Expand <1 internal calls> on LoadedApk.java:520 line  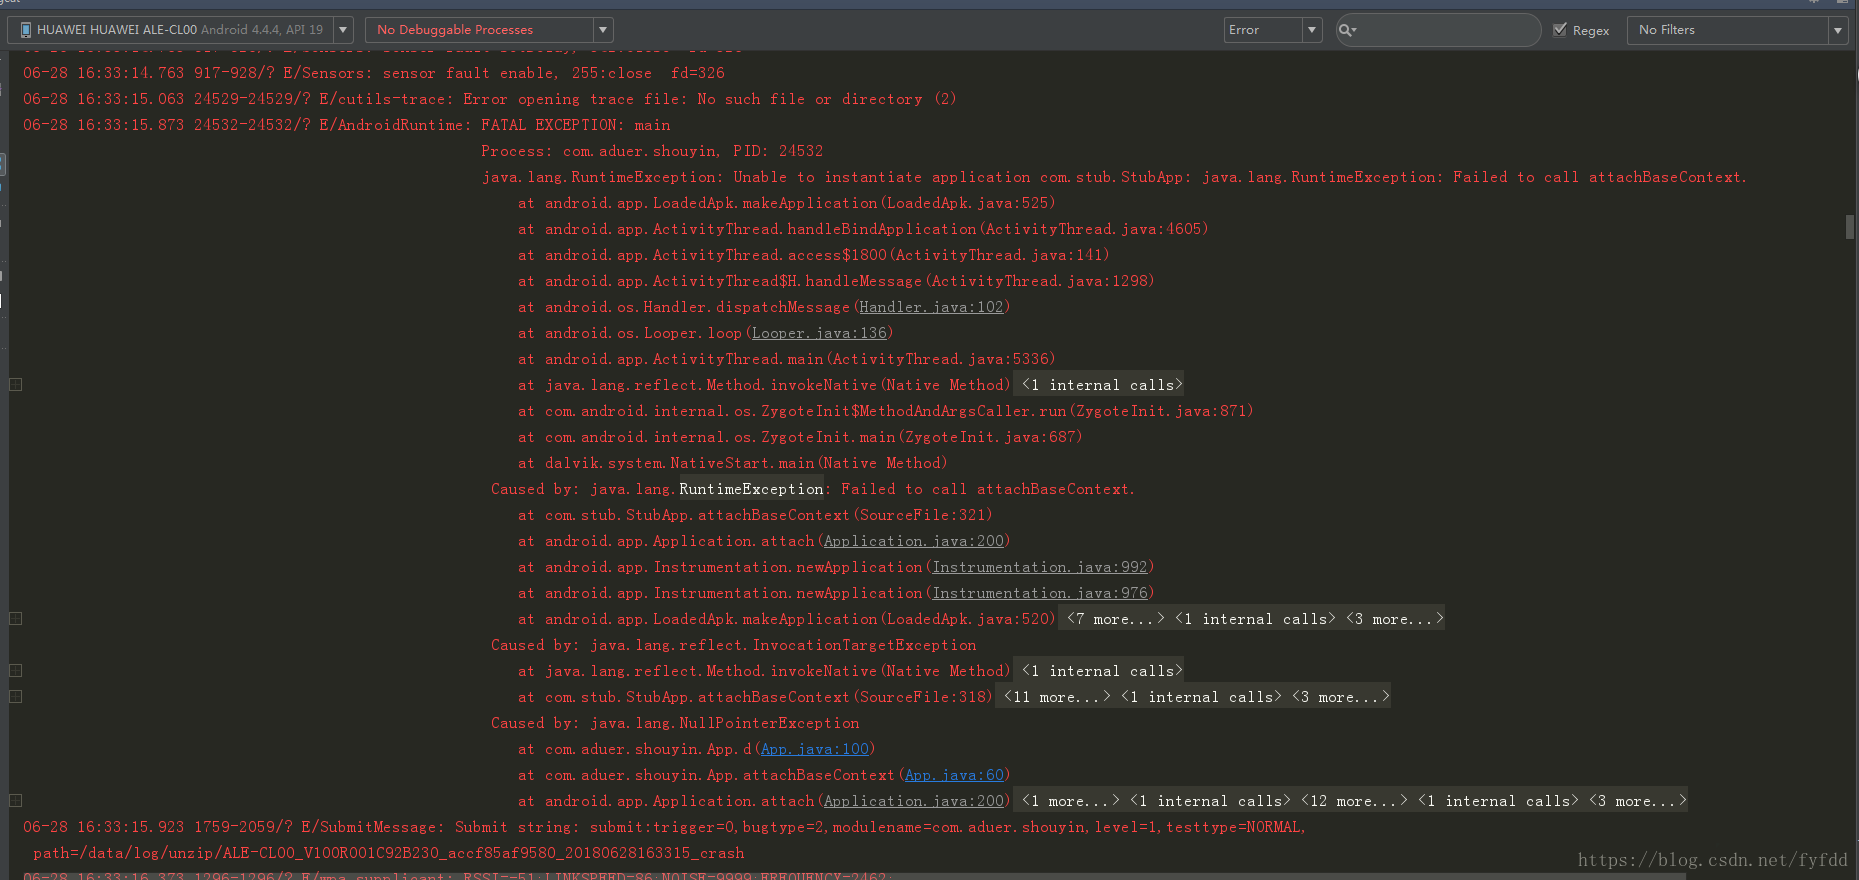1255,619
